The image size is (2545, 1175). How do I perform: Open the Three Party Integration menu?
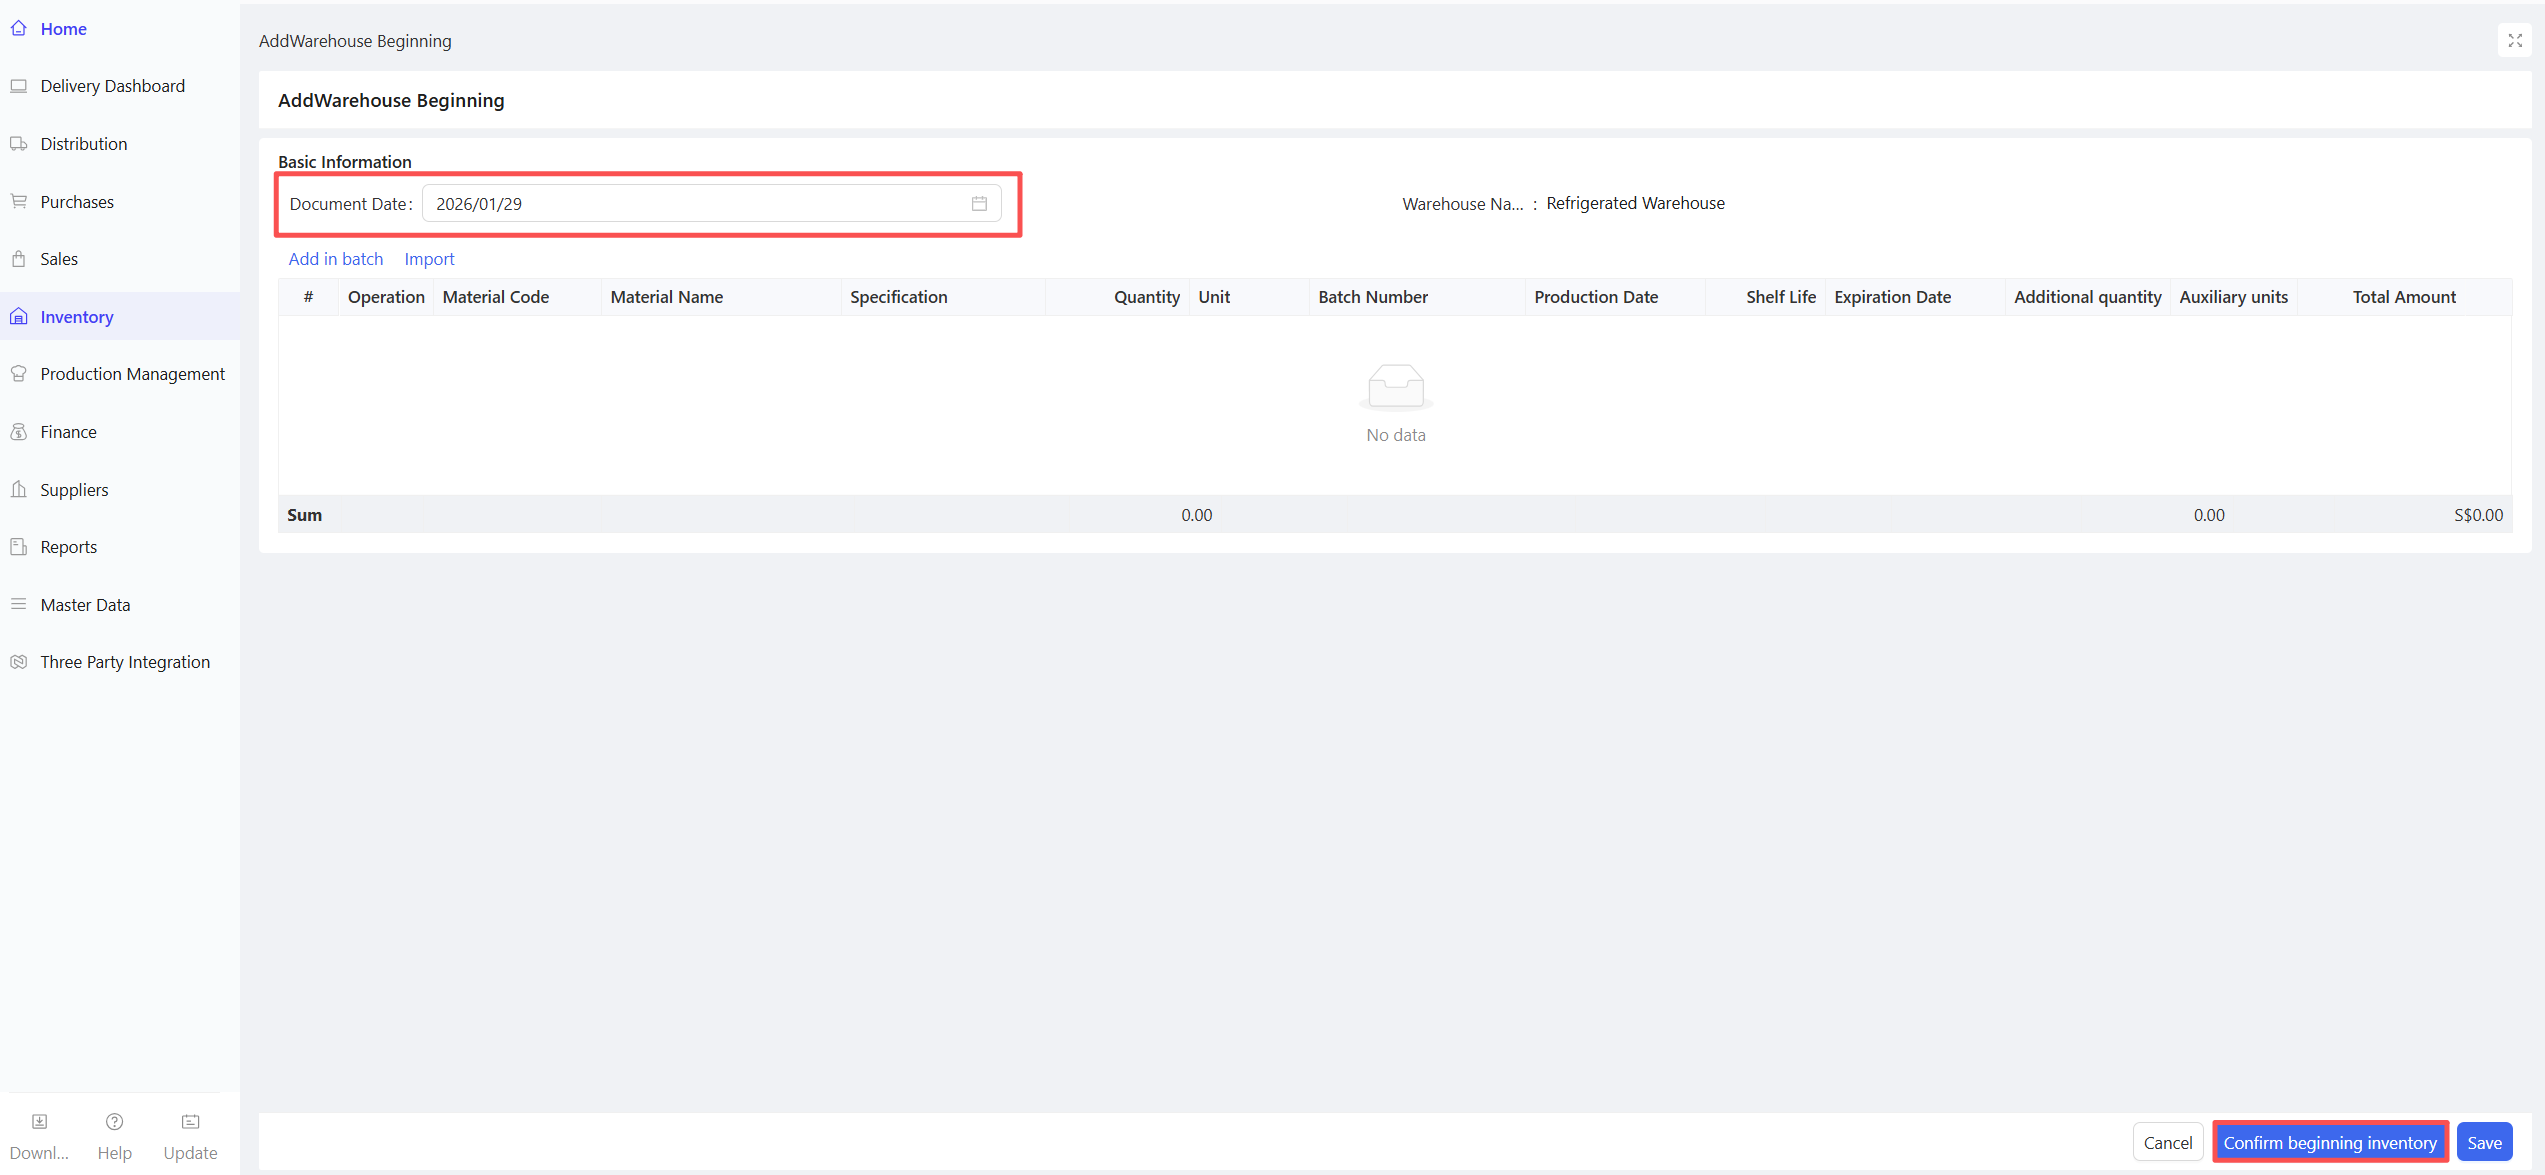click(125, 662)
